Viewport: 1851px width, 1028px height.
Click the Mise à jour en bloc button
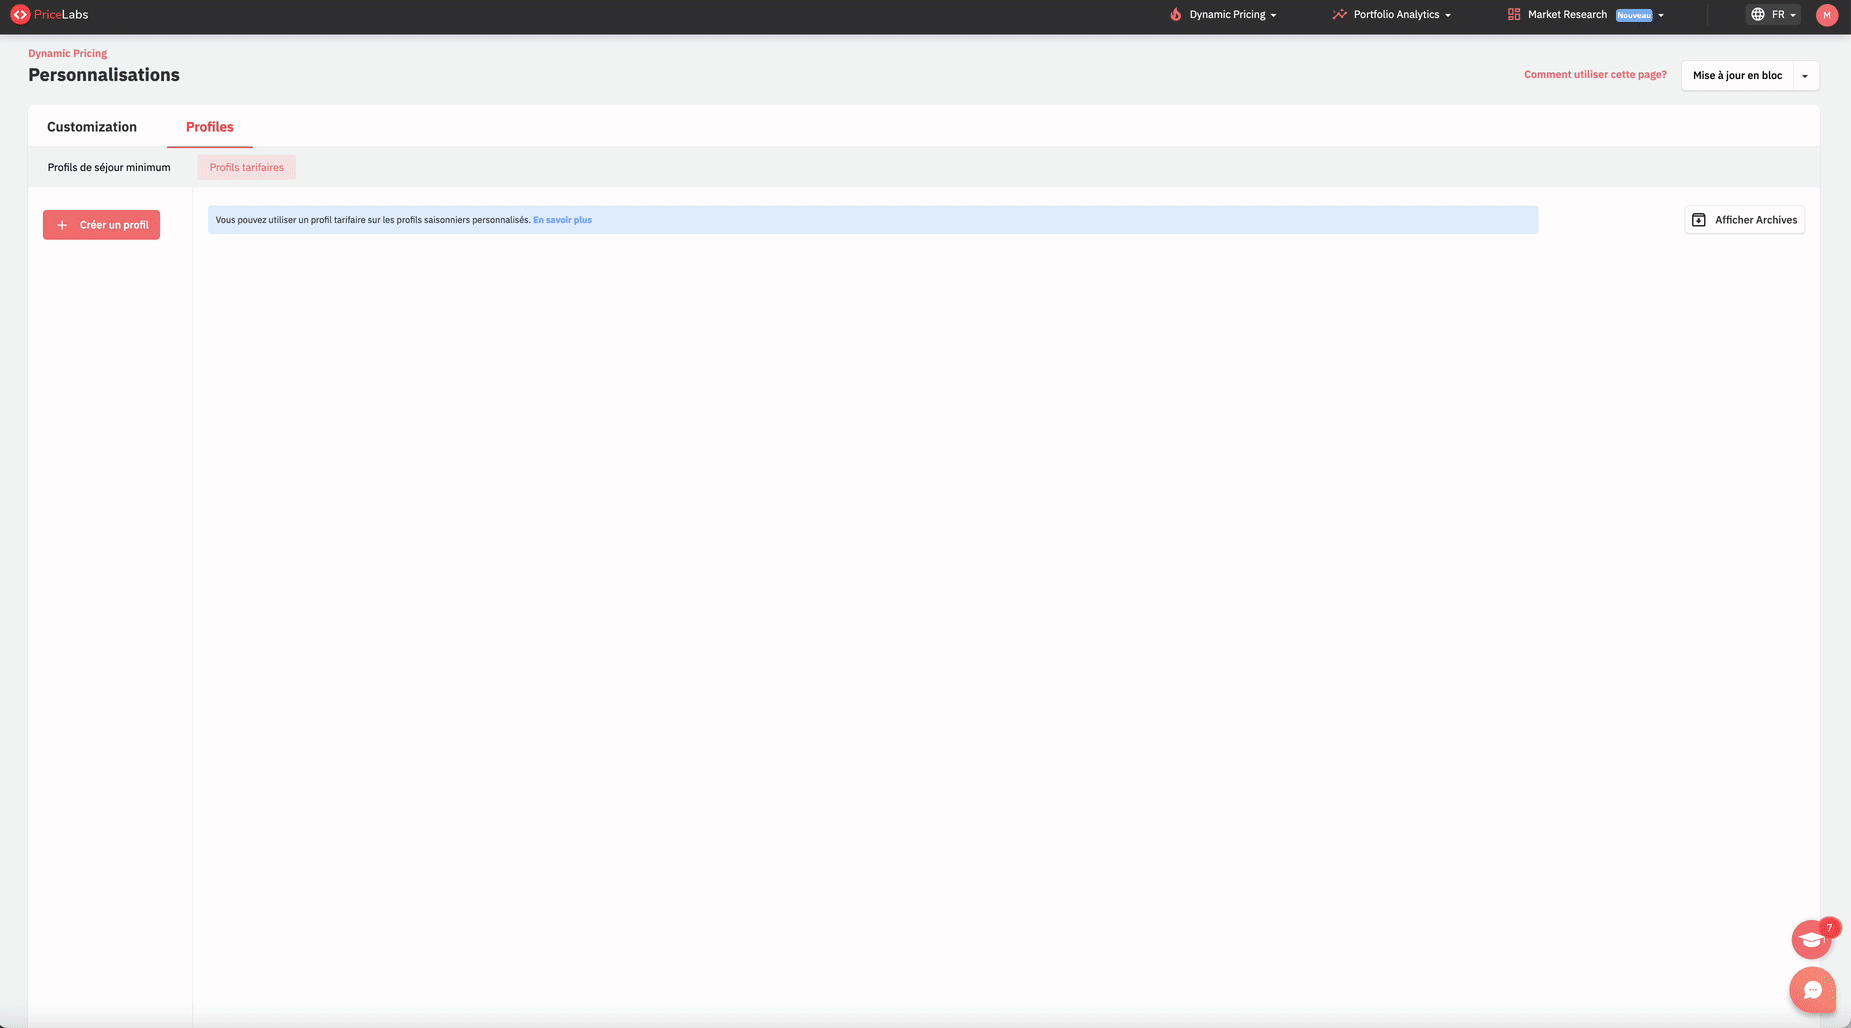(x=1737, y=76)
